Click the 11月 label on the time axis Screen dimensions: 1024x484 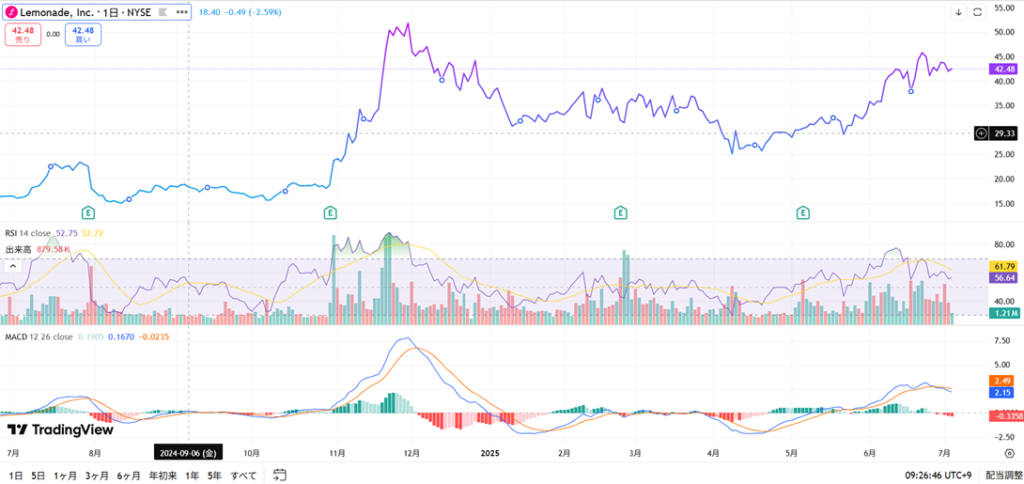click(x=337, y=452)
